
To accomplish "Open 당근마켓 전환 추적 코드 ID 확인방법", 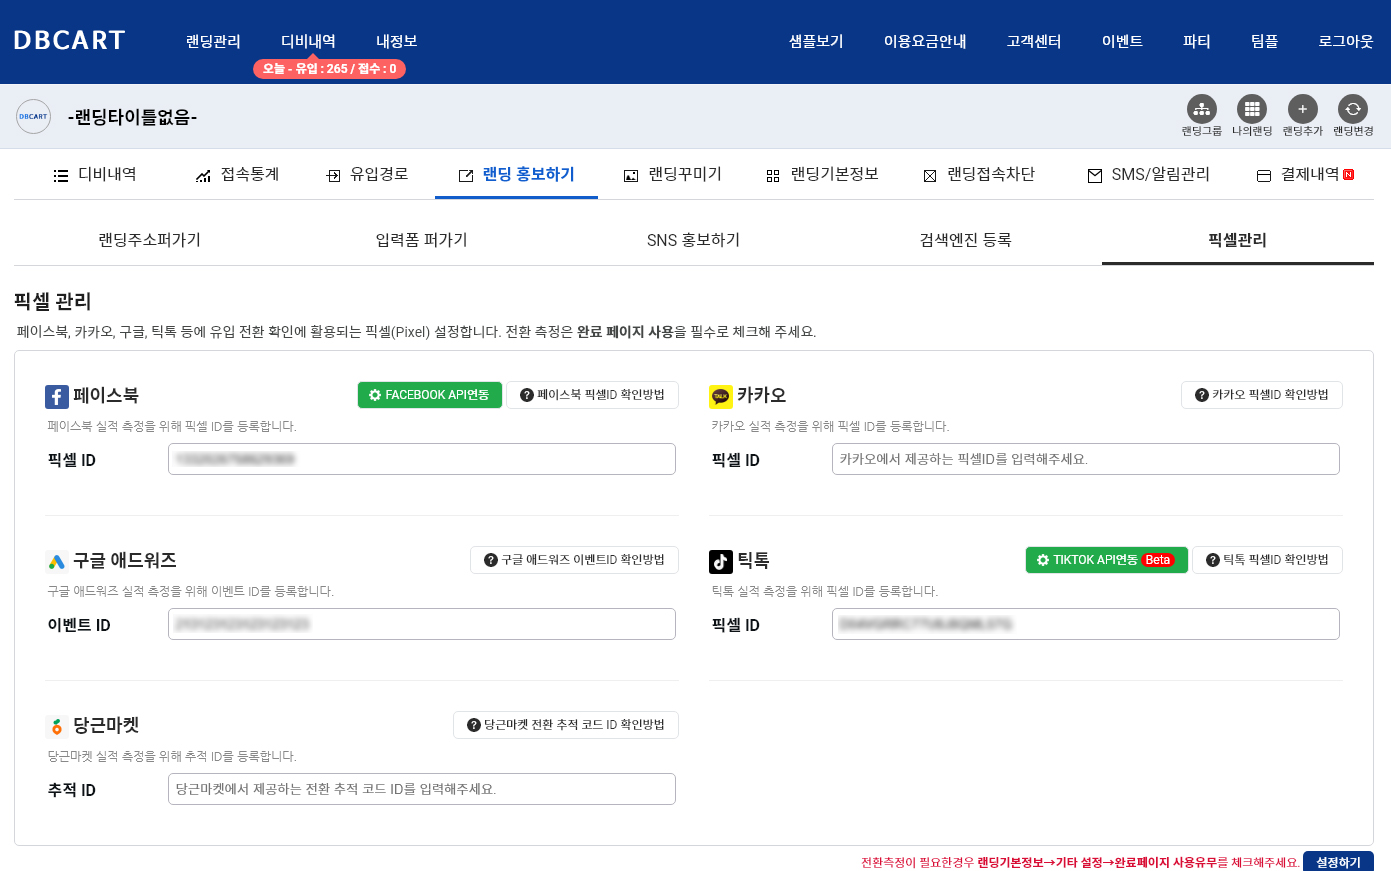I will (565, 725).
